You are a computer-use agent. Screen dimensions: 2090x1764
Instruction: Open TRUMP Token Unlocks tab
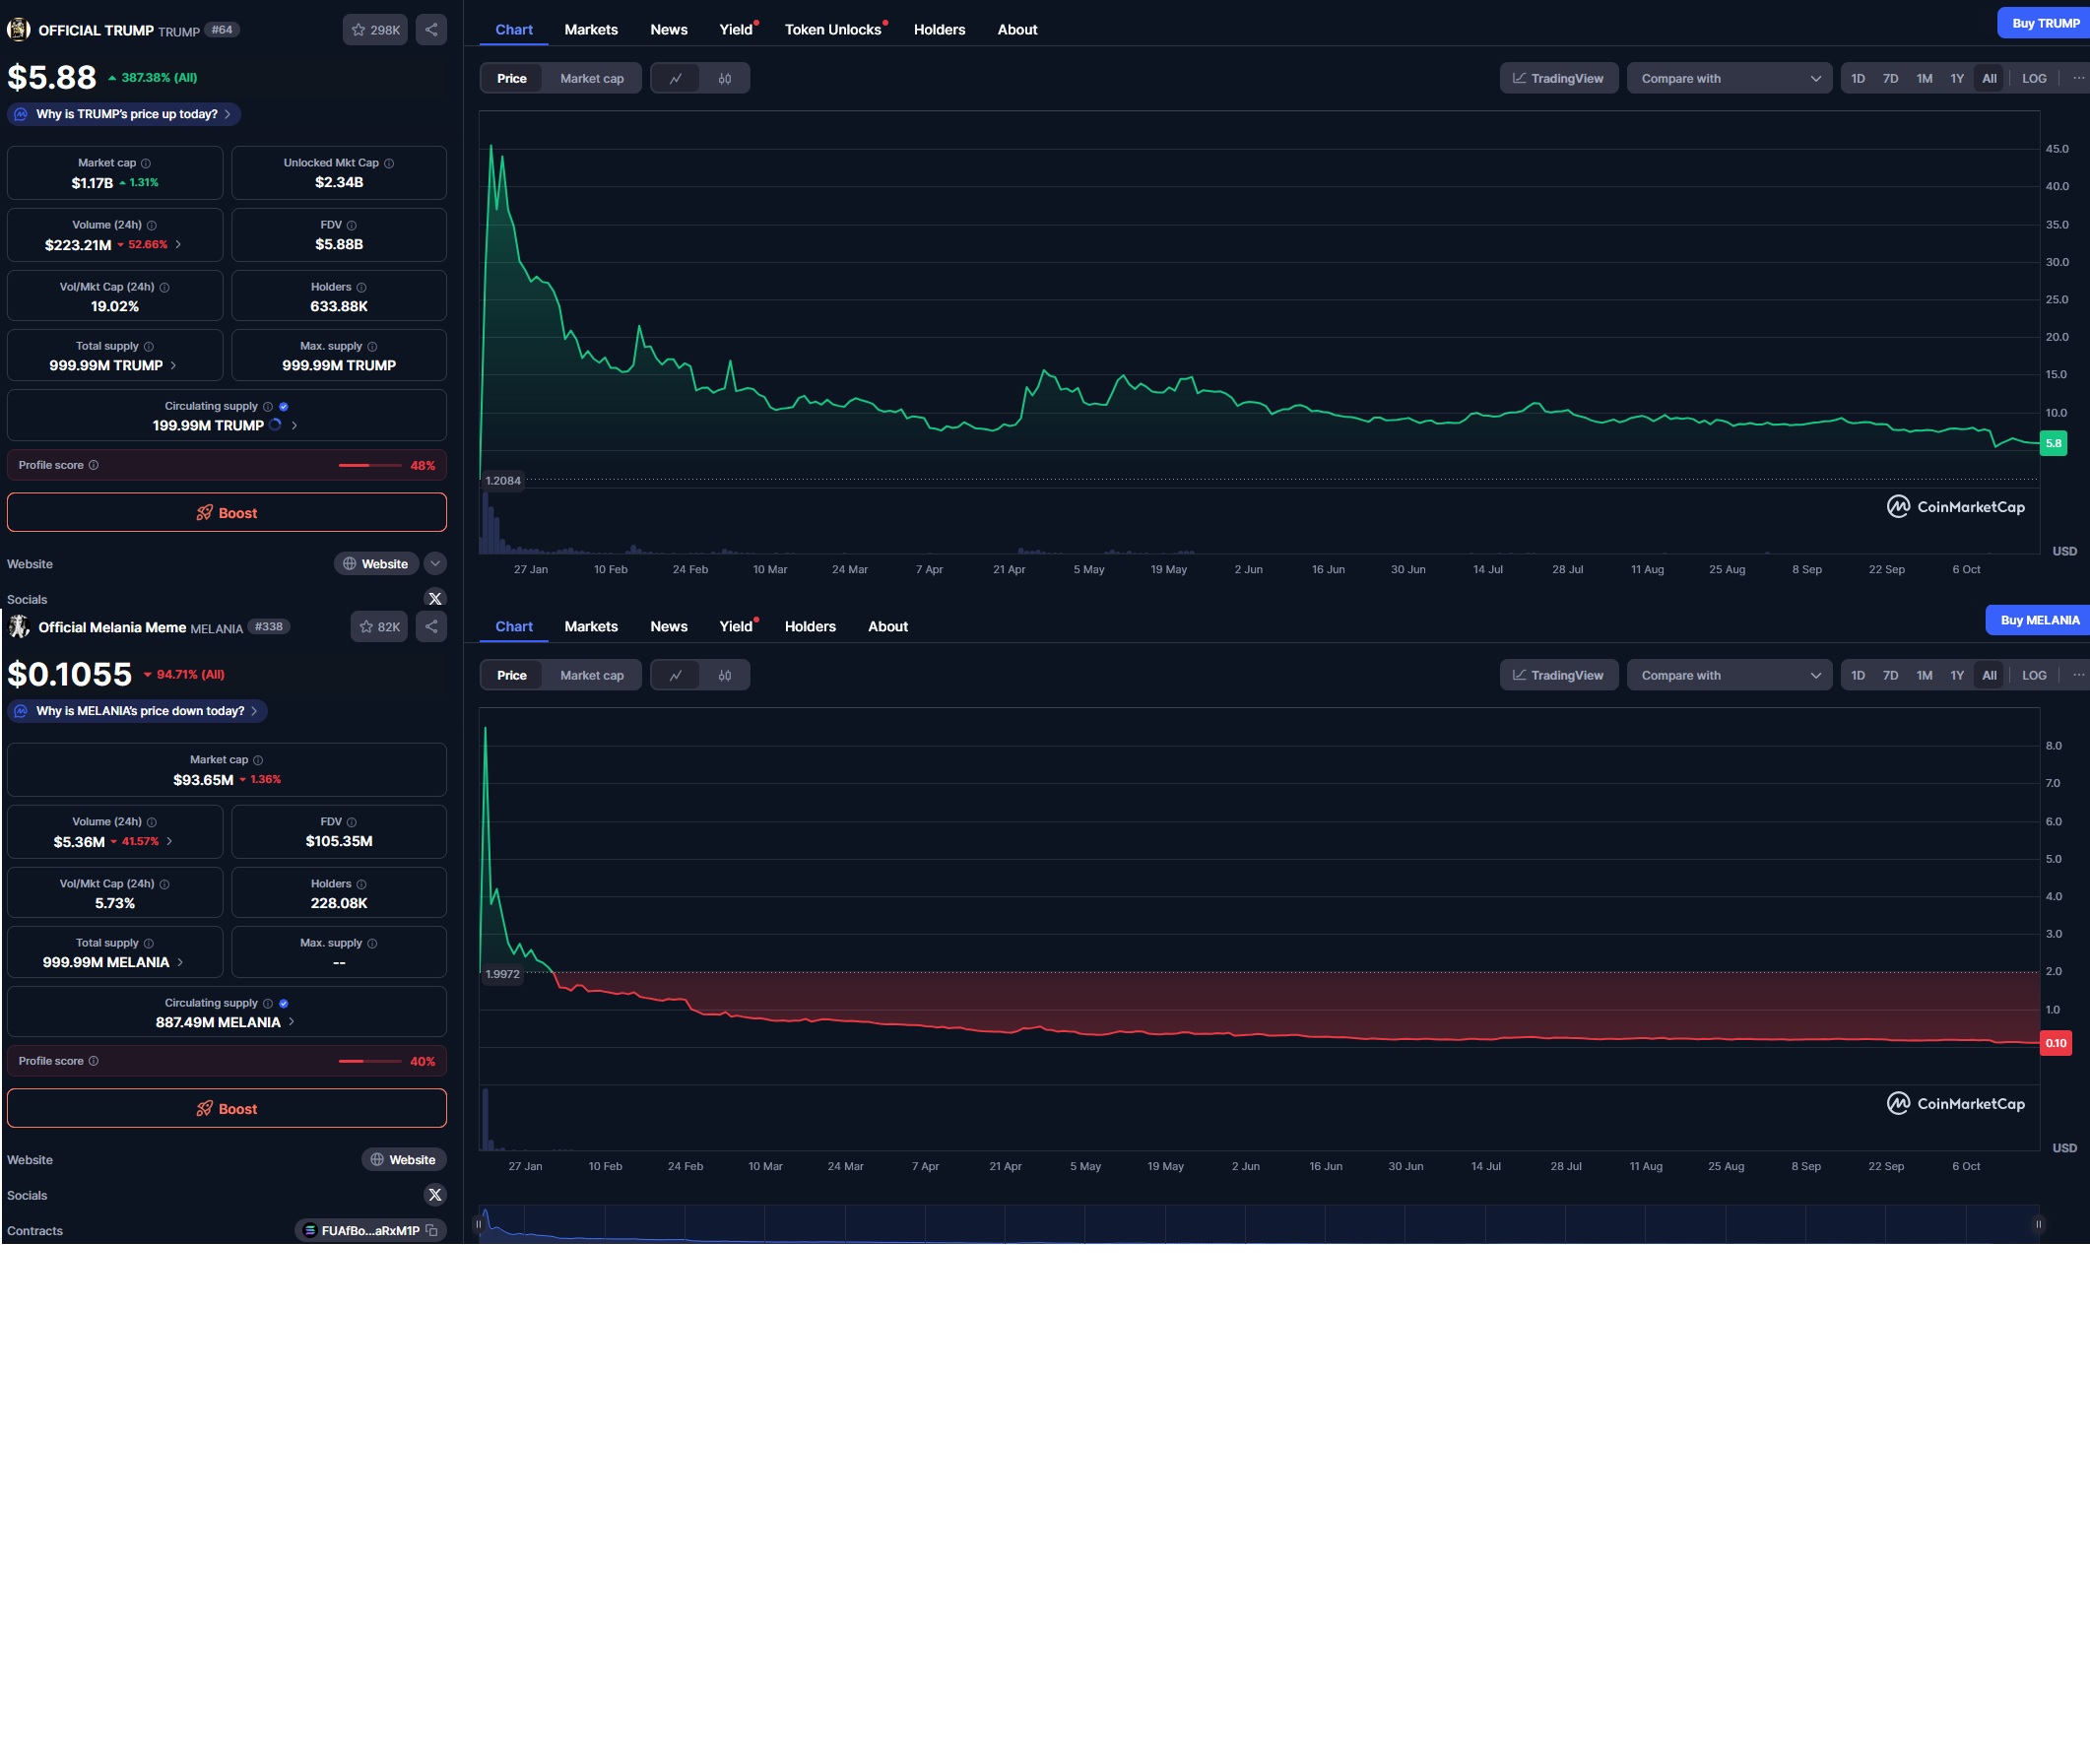(x=832, y=30)
